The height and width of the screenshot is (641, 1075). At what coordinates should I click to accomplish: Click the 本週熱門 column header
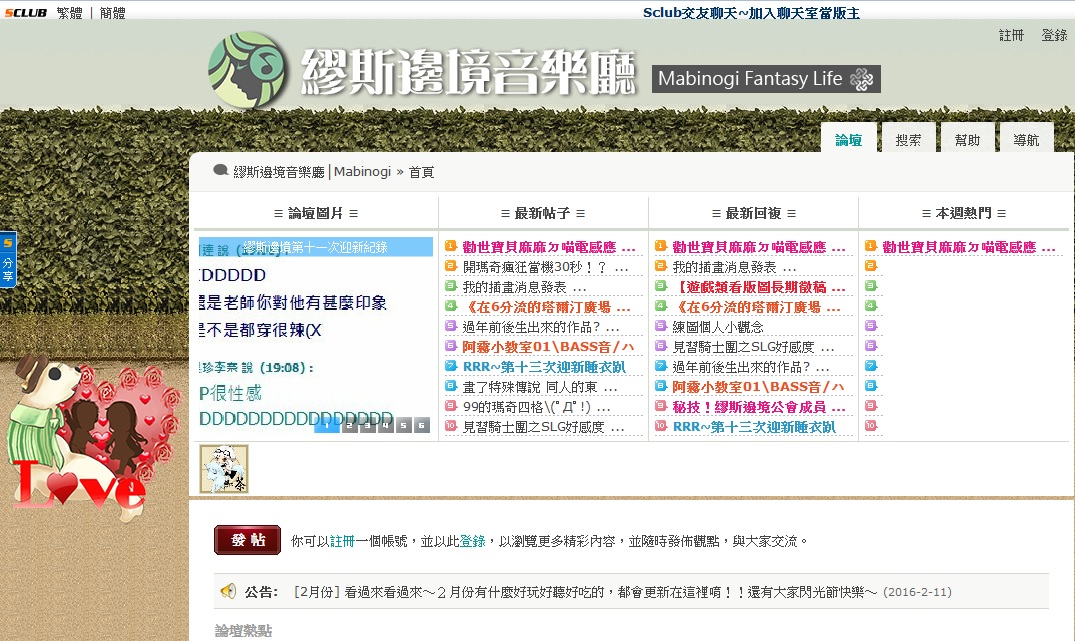[x=964, y=213]
